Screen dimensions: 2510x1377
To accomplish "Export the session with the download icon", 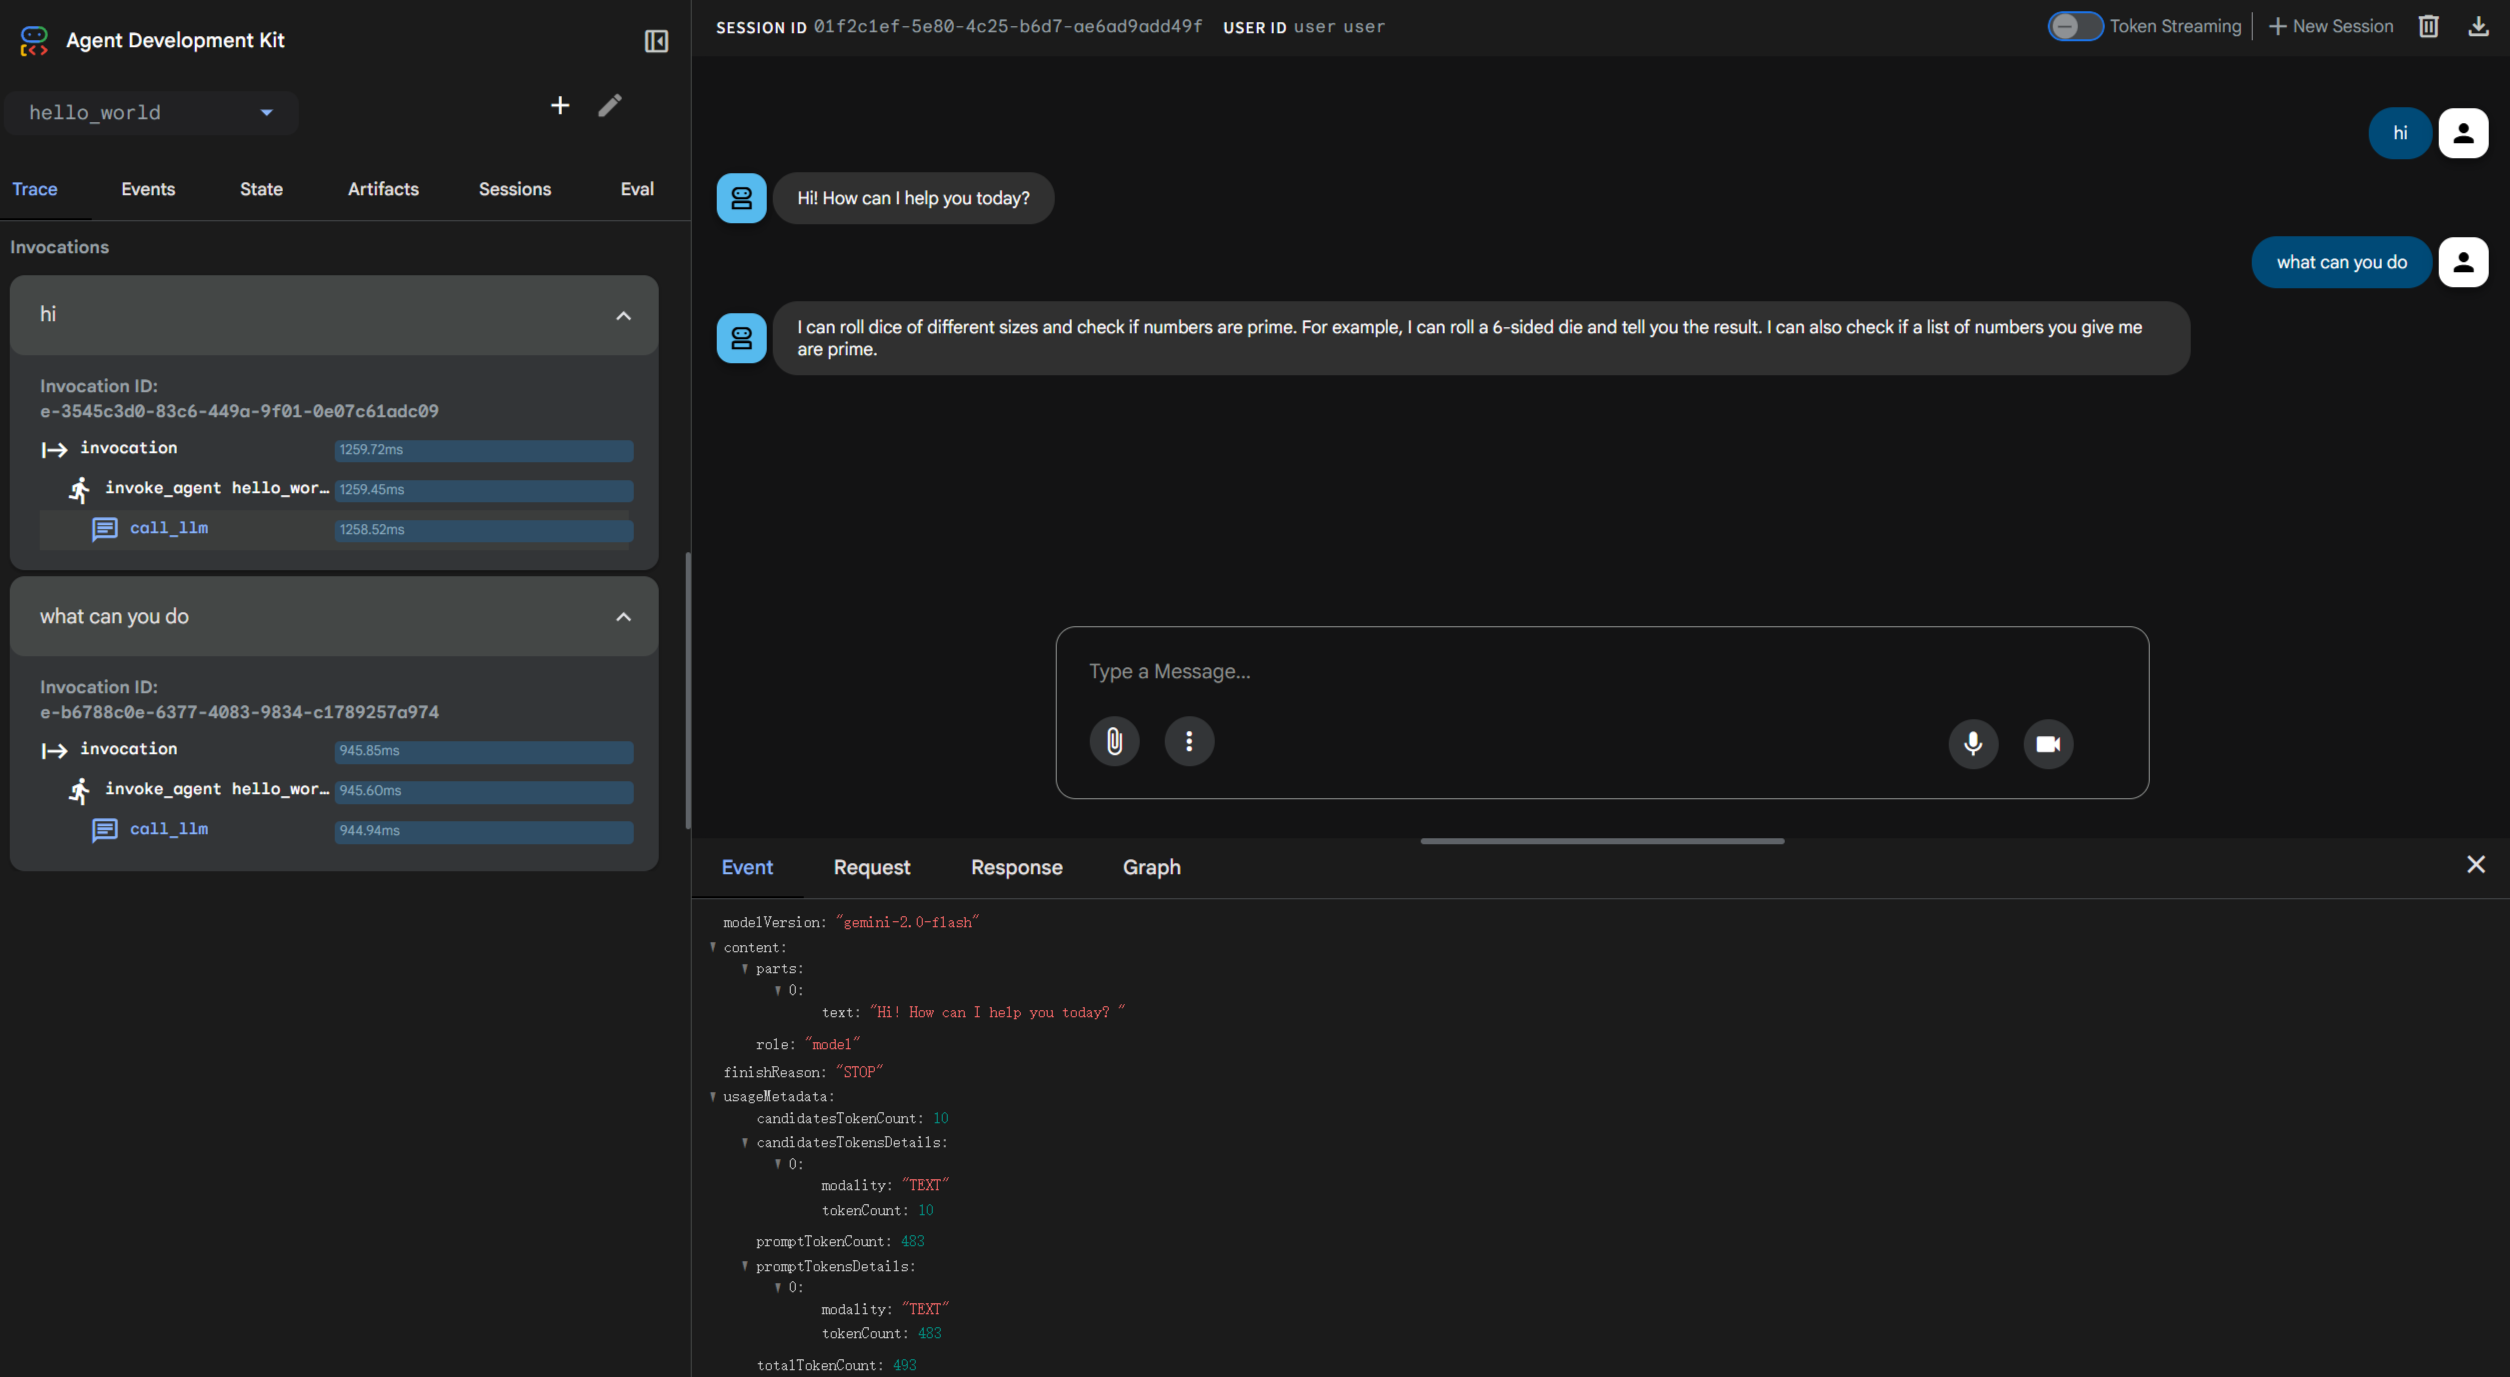I will 2479,26.
